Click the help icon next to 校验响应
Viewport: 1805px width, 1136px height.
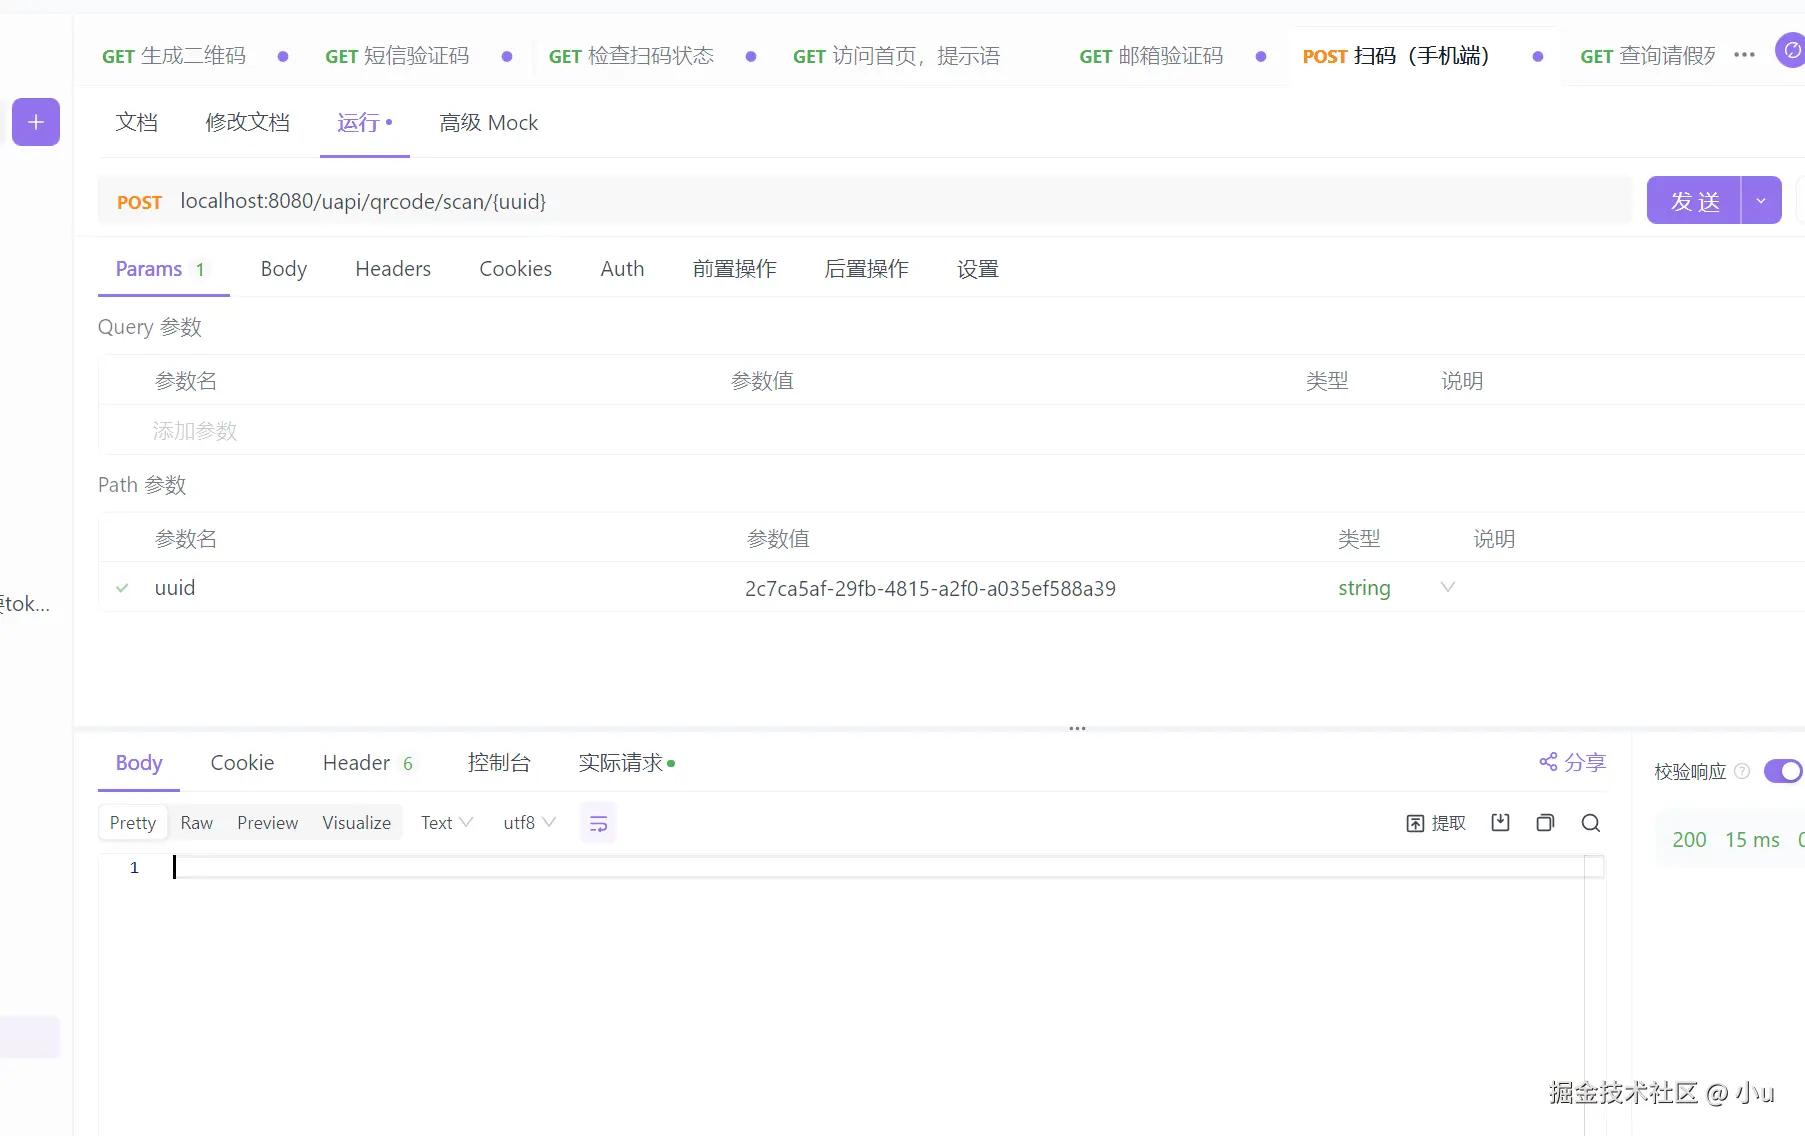(1742, 771)
